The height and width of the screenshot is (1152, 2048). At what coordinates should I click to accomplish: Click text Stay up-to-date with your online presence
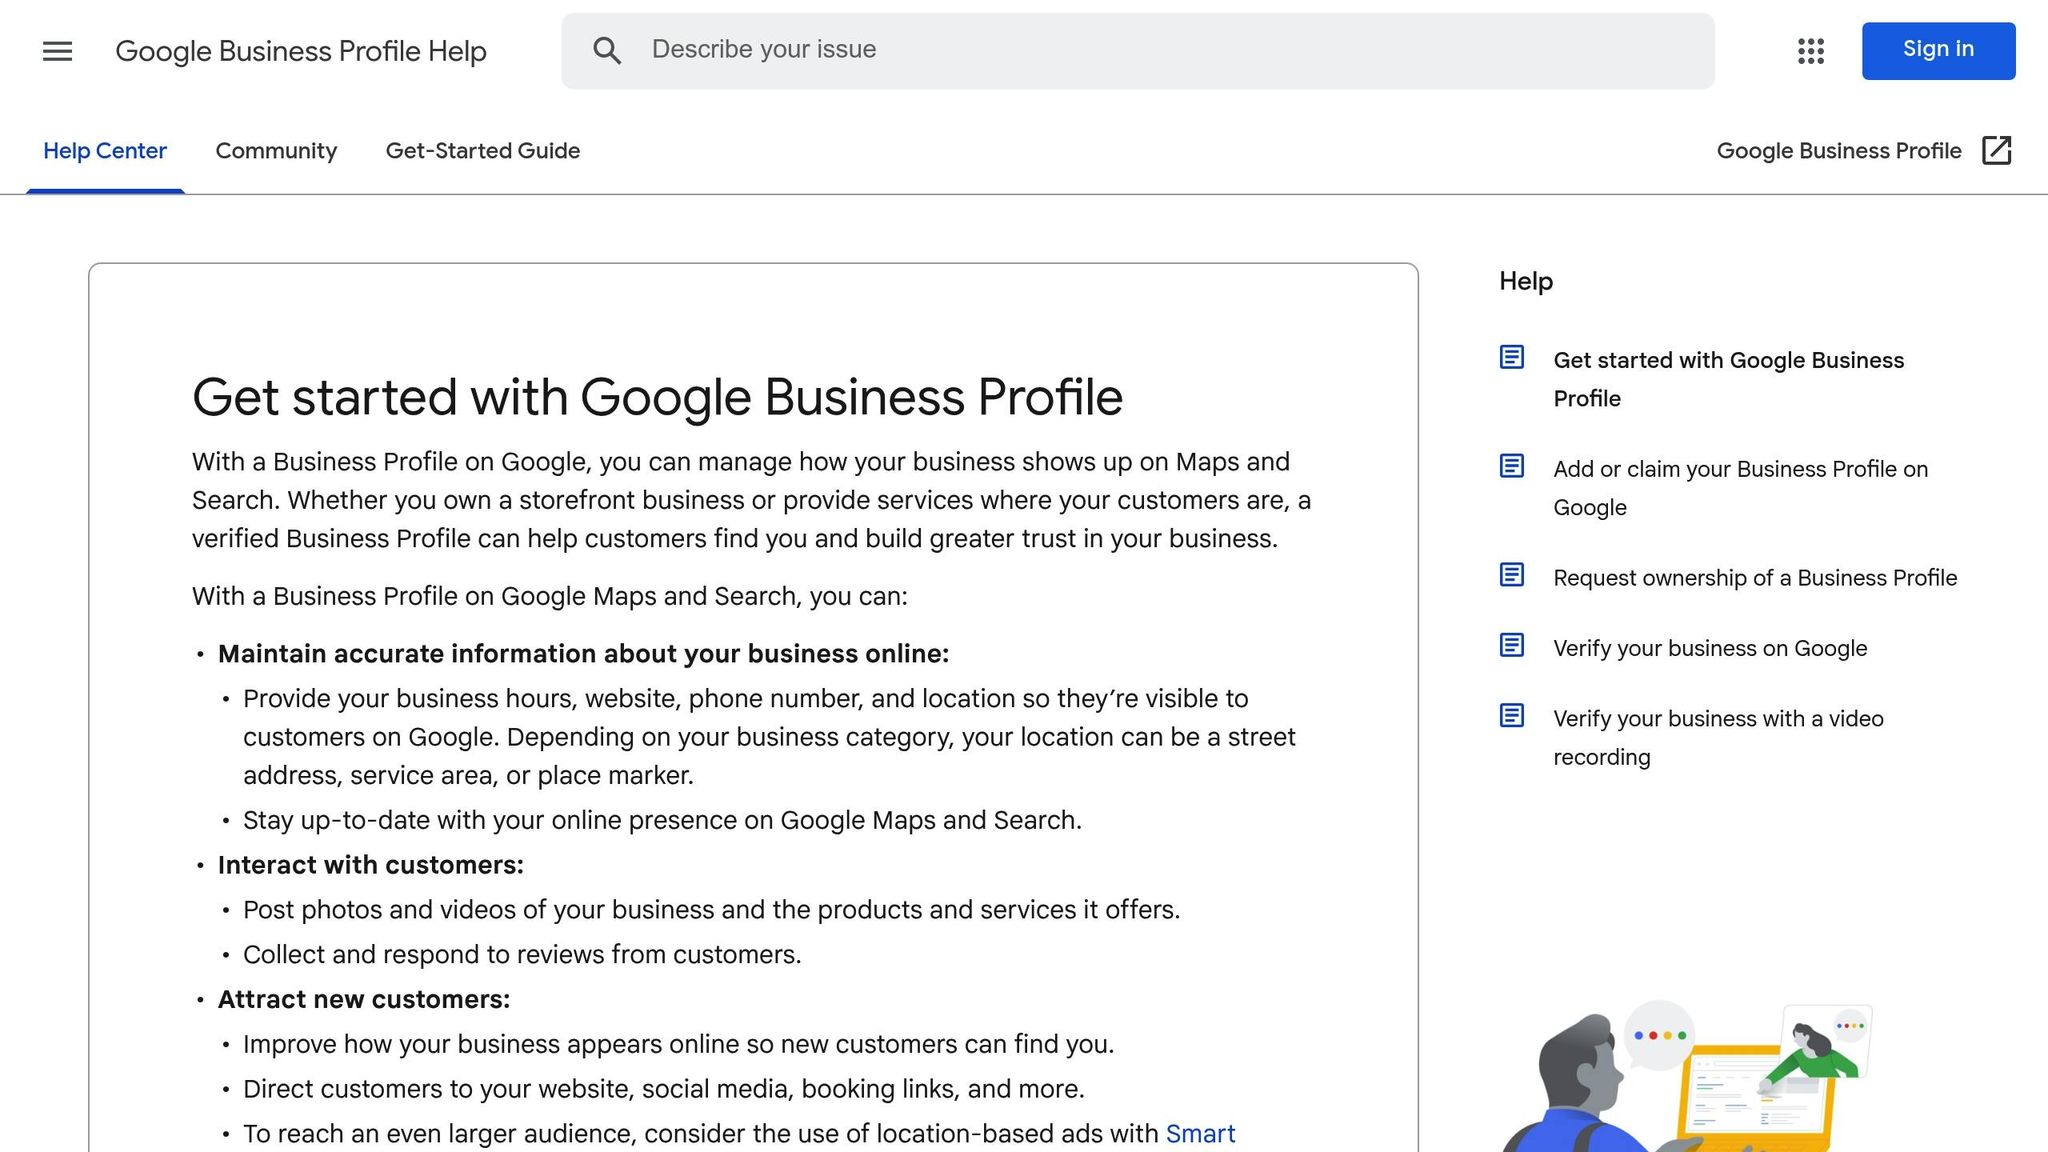coord(662,821)
